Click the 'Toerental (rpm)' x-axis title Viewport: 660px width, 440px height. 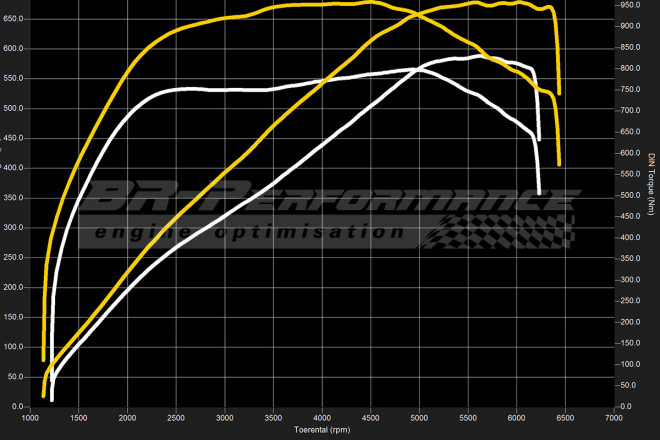tap(322, 430)
